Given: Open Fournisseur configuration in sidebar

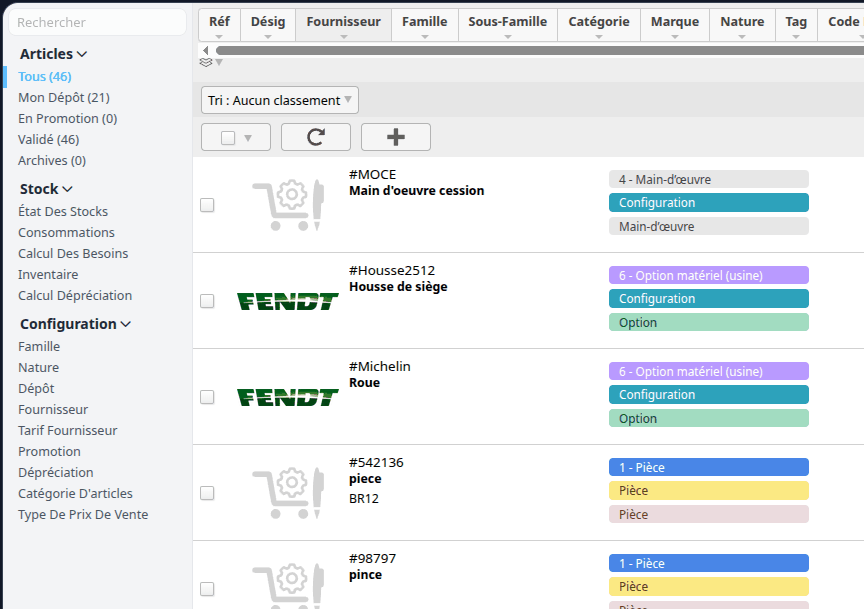Looking at the screenshot, I should point(53,409).
